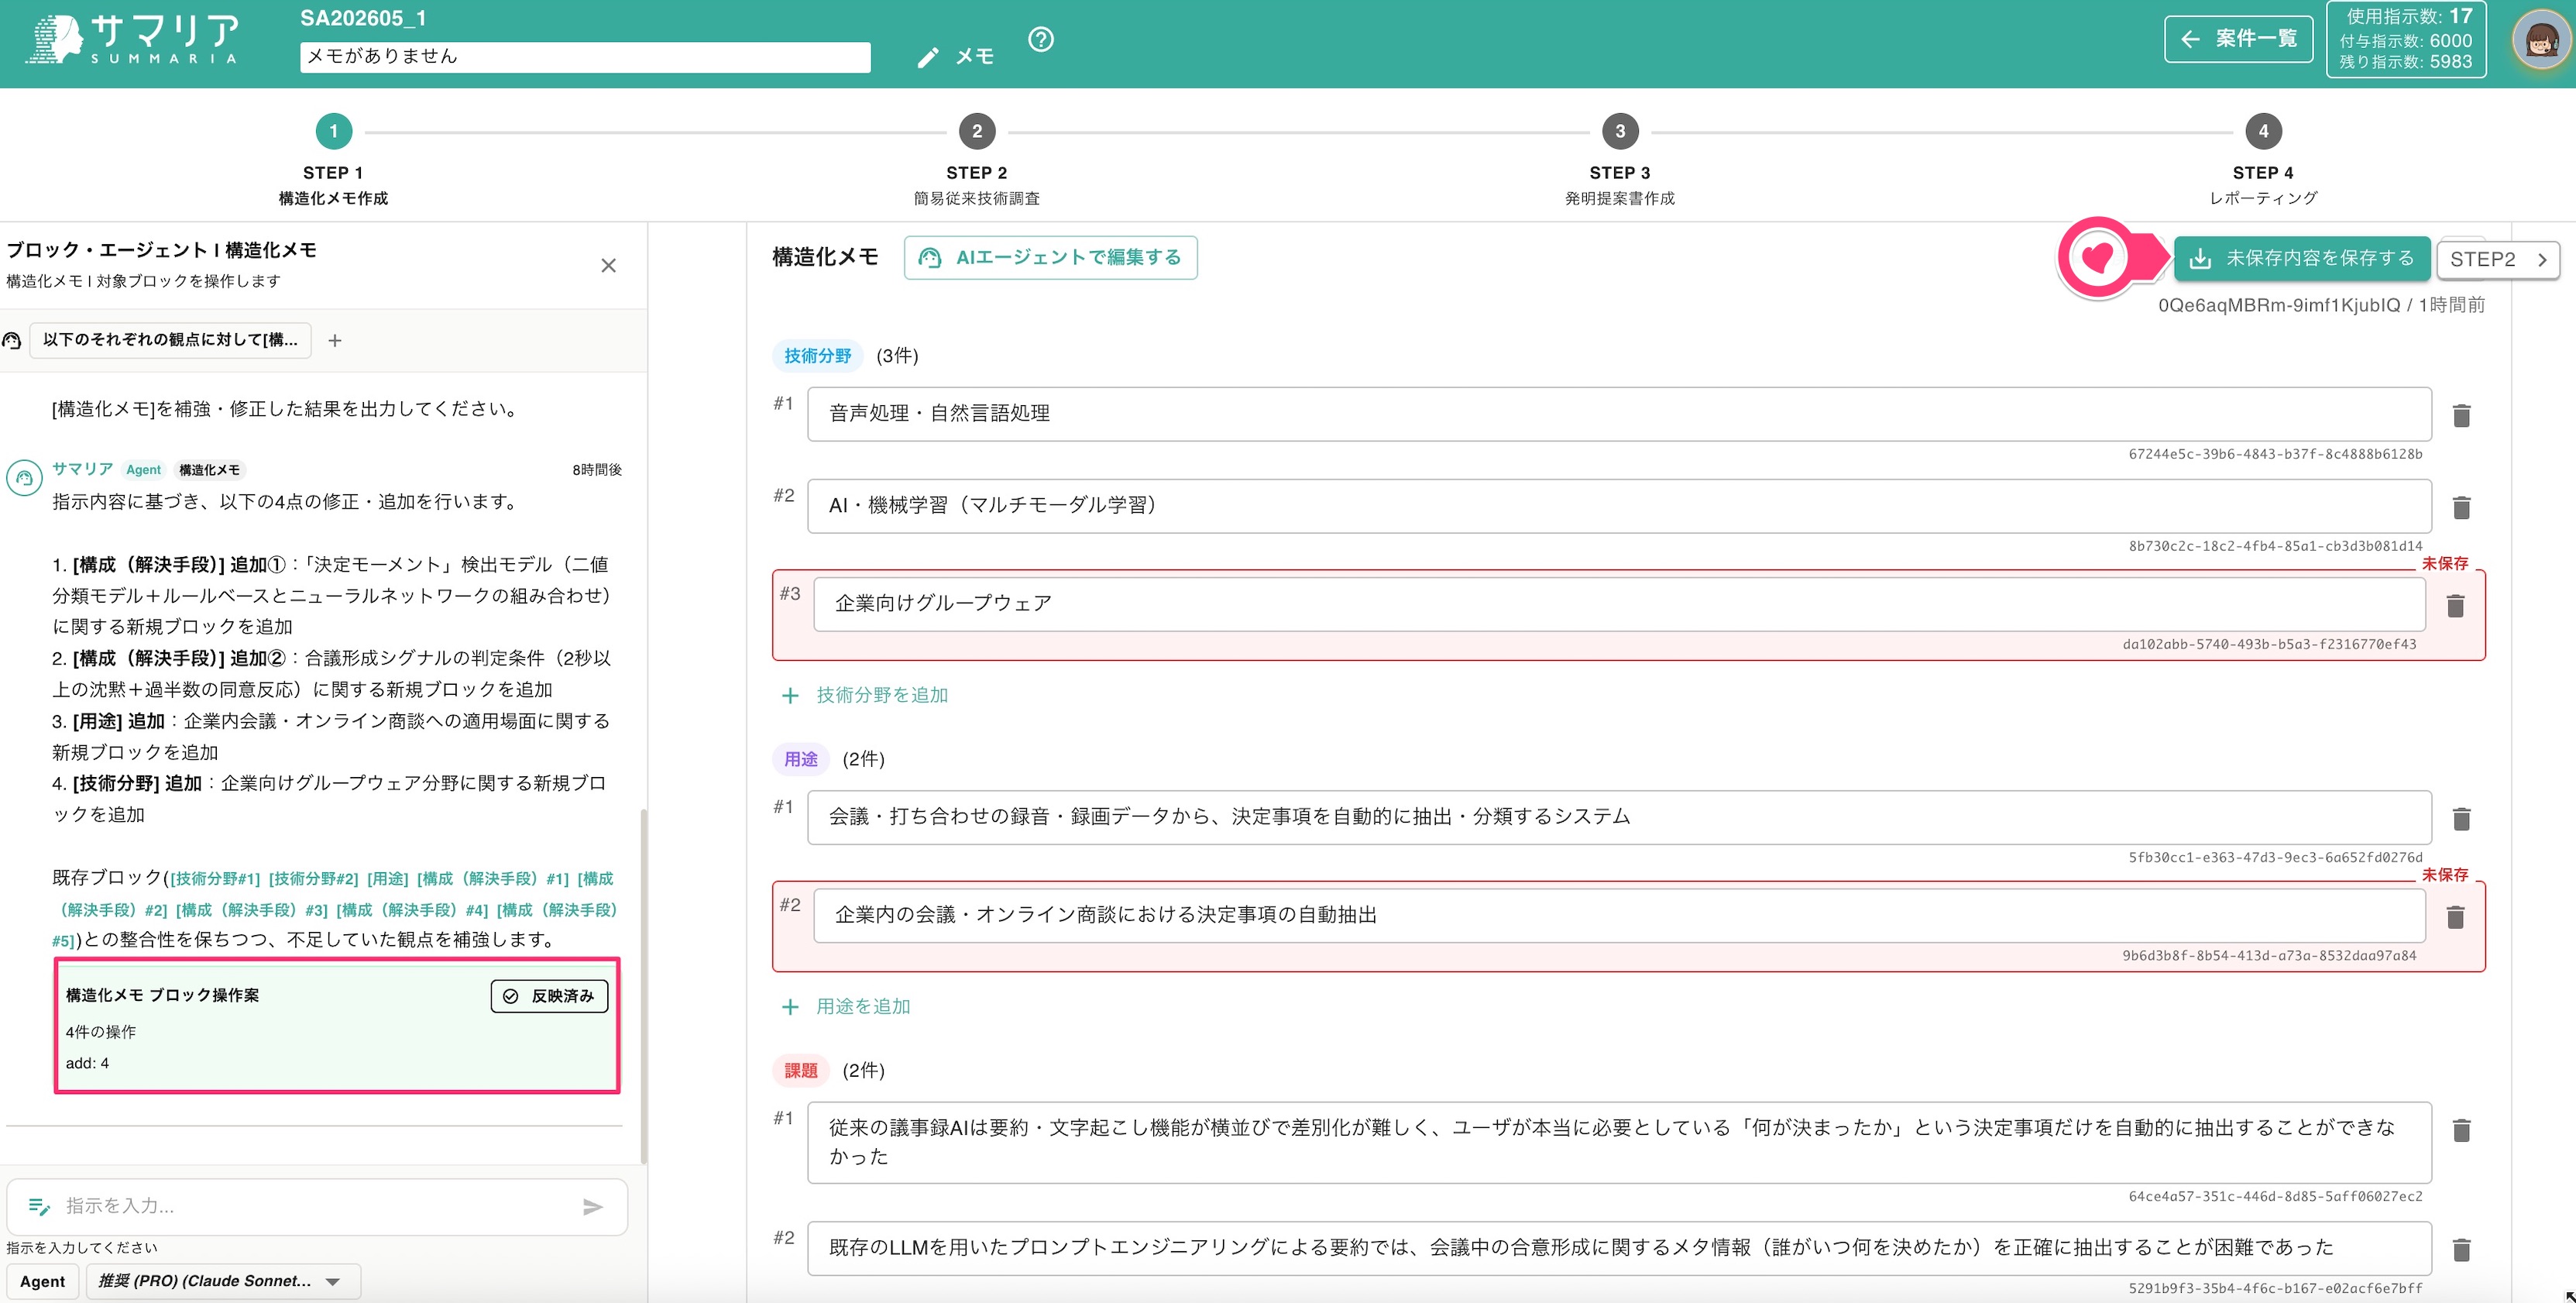Viewport: 2576px width, 1303px height.
Task: Click the pencil memo edit icon
Action: (928, 58)
